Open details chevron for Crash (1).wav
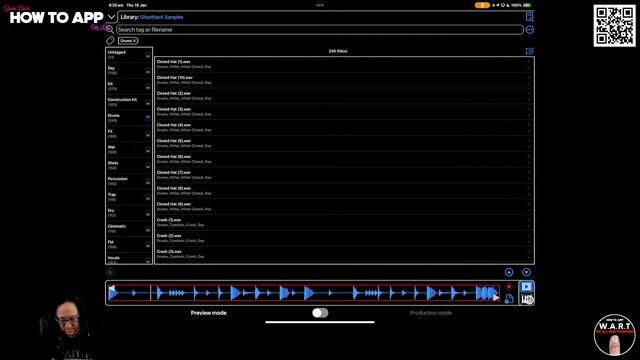The width and height of the screenshot is (640, 360). coord(529,222)
